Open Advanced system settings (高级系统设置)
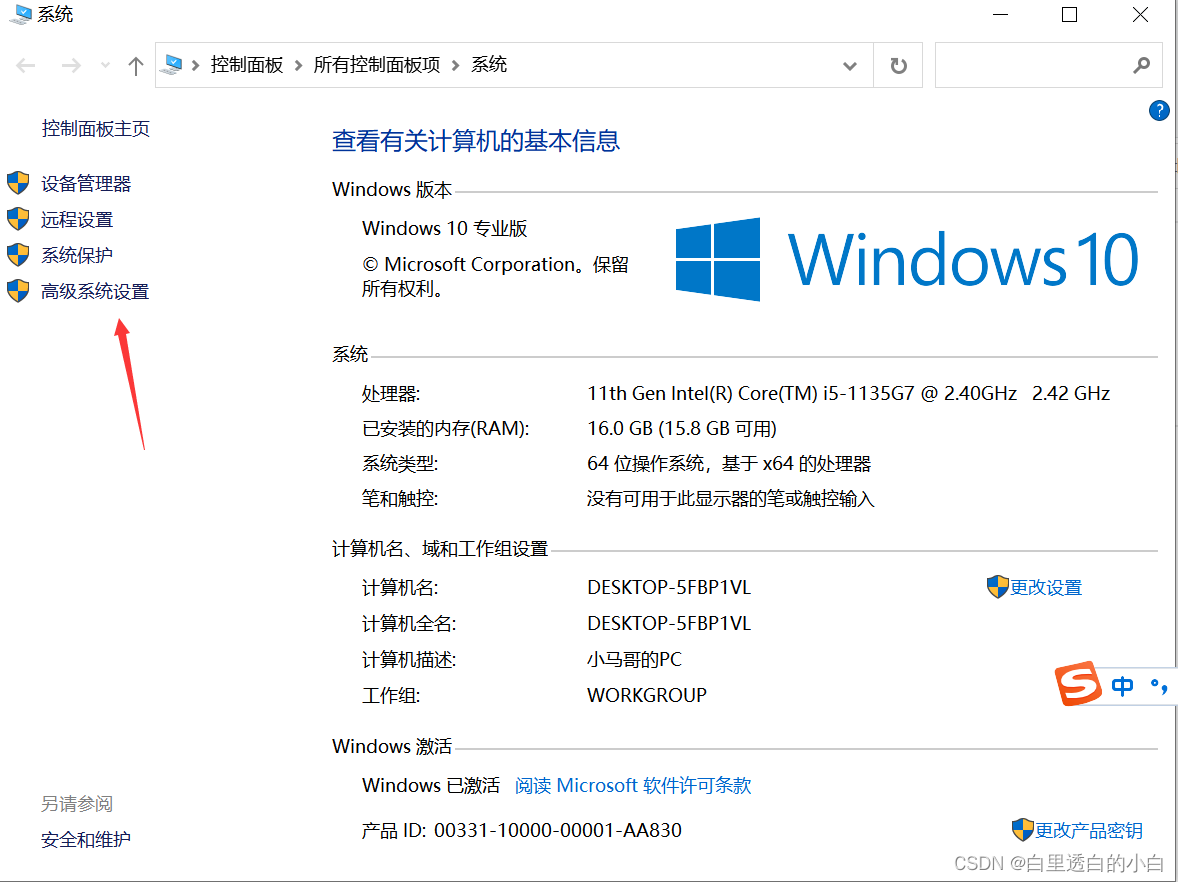The image size is (1178, 882). [x=95, y=291]
